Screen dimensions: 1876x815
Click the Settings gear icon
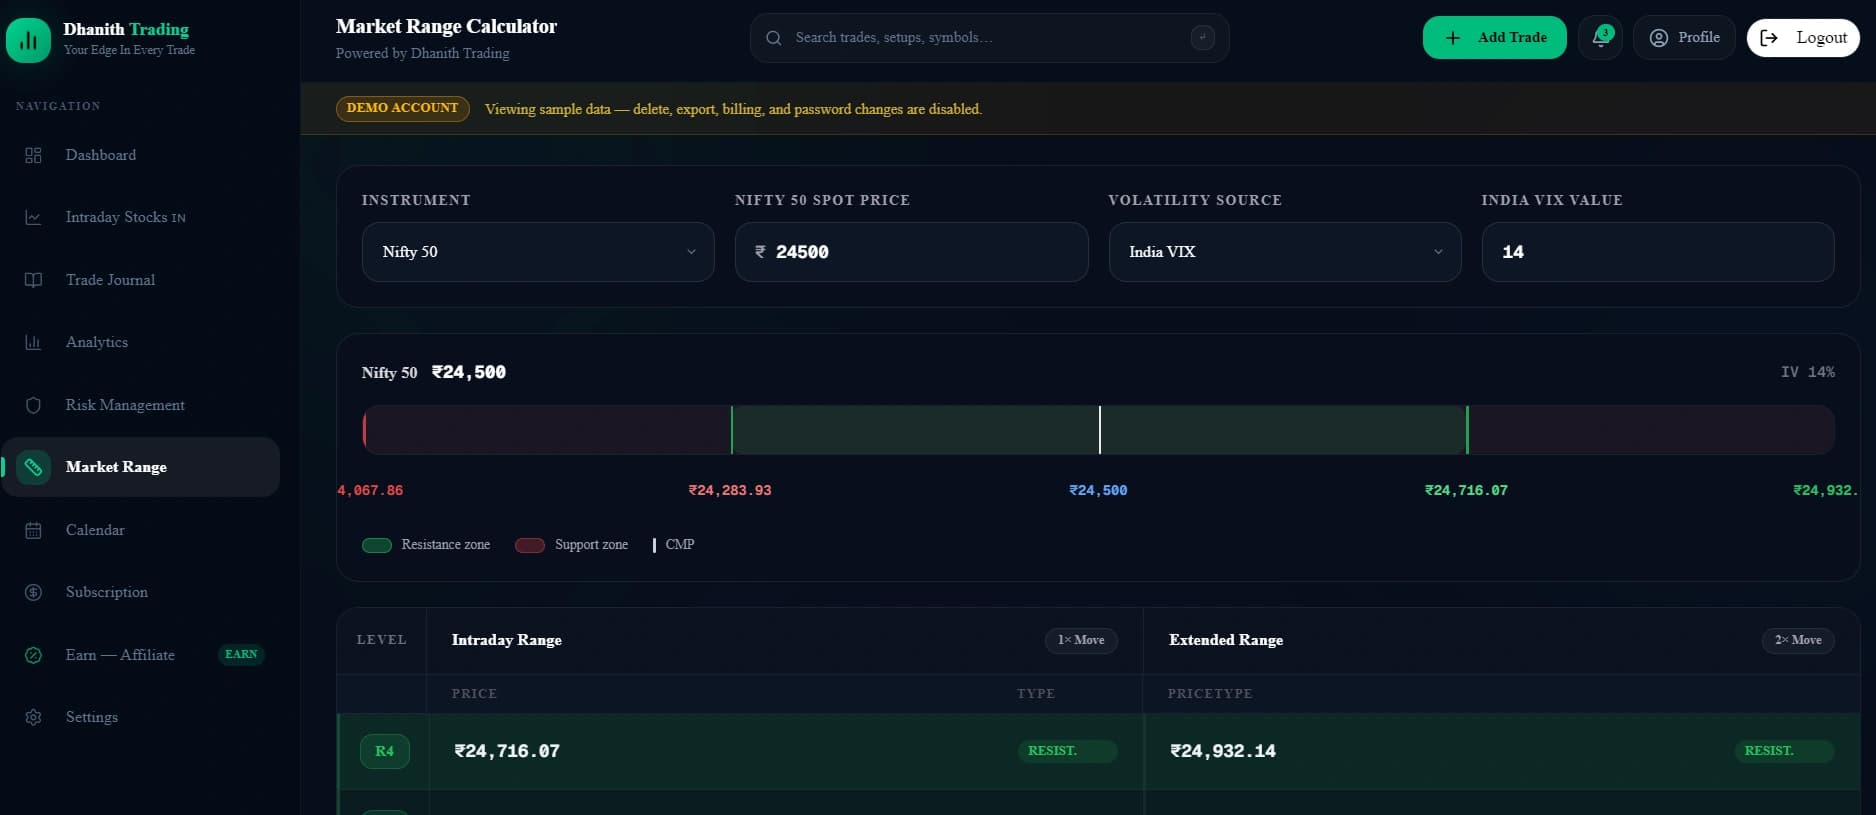(x=33, y=717)
